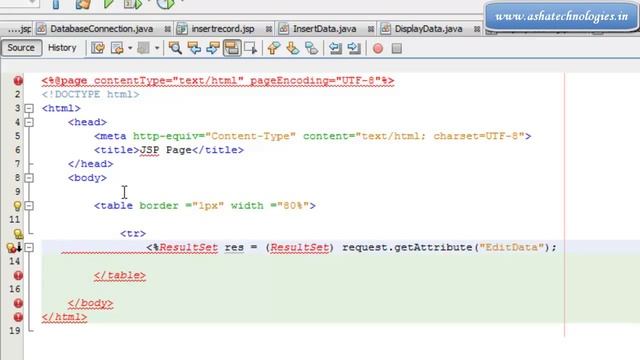Open the DatabaseConnection.java tab
Screen dimensions: 640x360
[102, 29]
